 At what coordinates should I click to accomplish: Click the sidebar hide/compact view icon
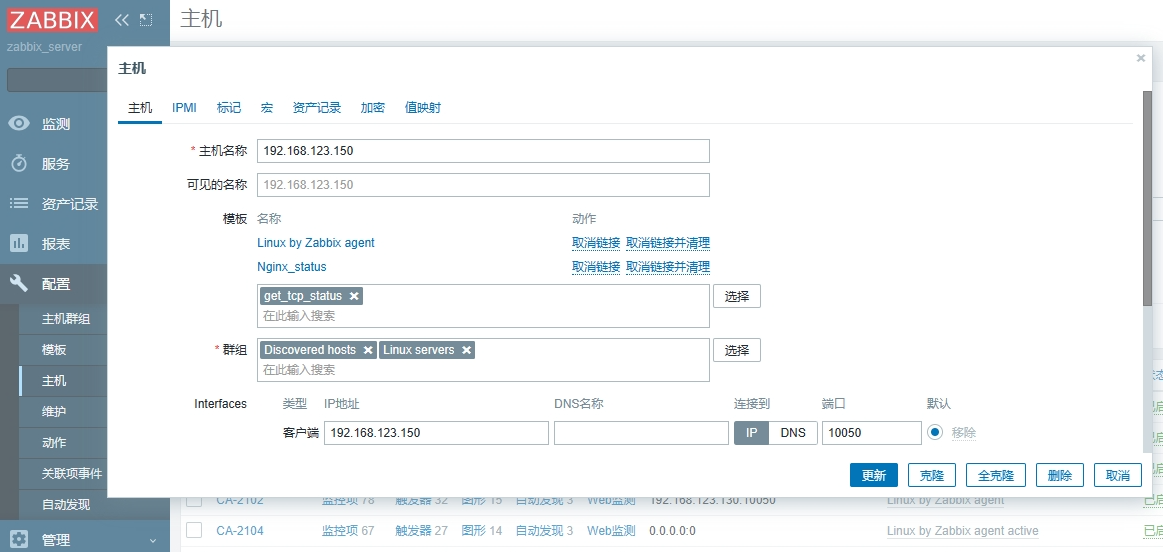(146, 19)
